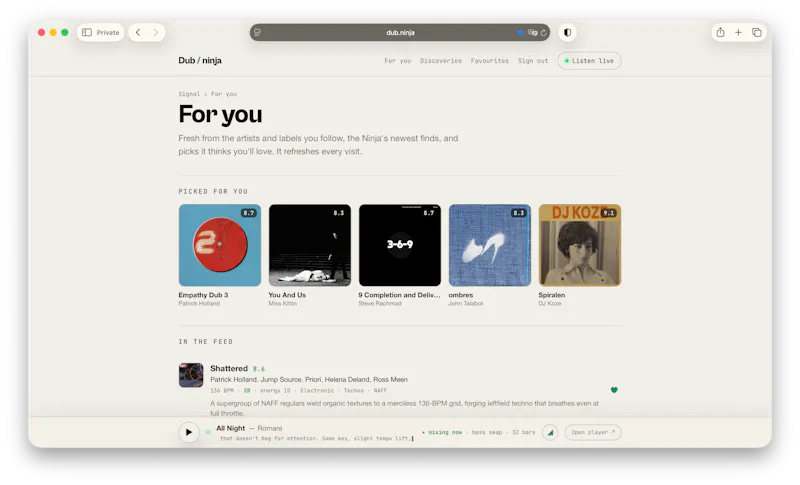
Task: Open the page menu icon in address bar
Action: [257, 32]
